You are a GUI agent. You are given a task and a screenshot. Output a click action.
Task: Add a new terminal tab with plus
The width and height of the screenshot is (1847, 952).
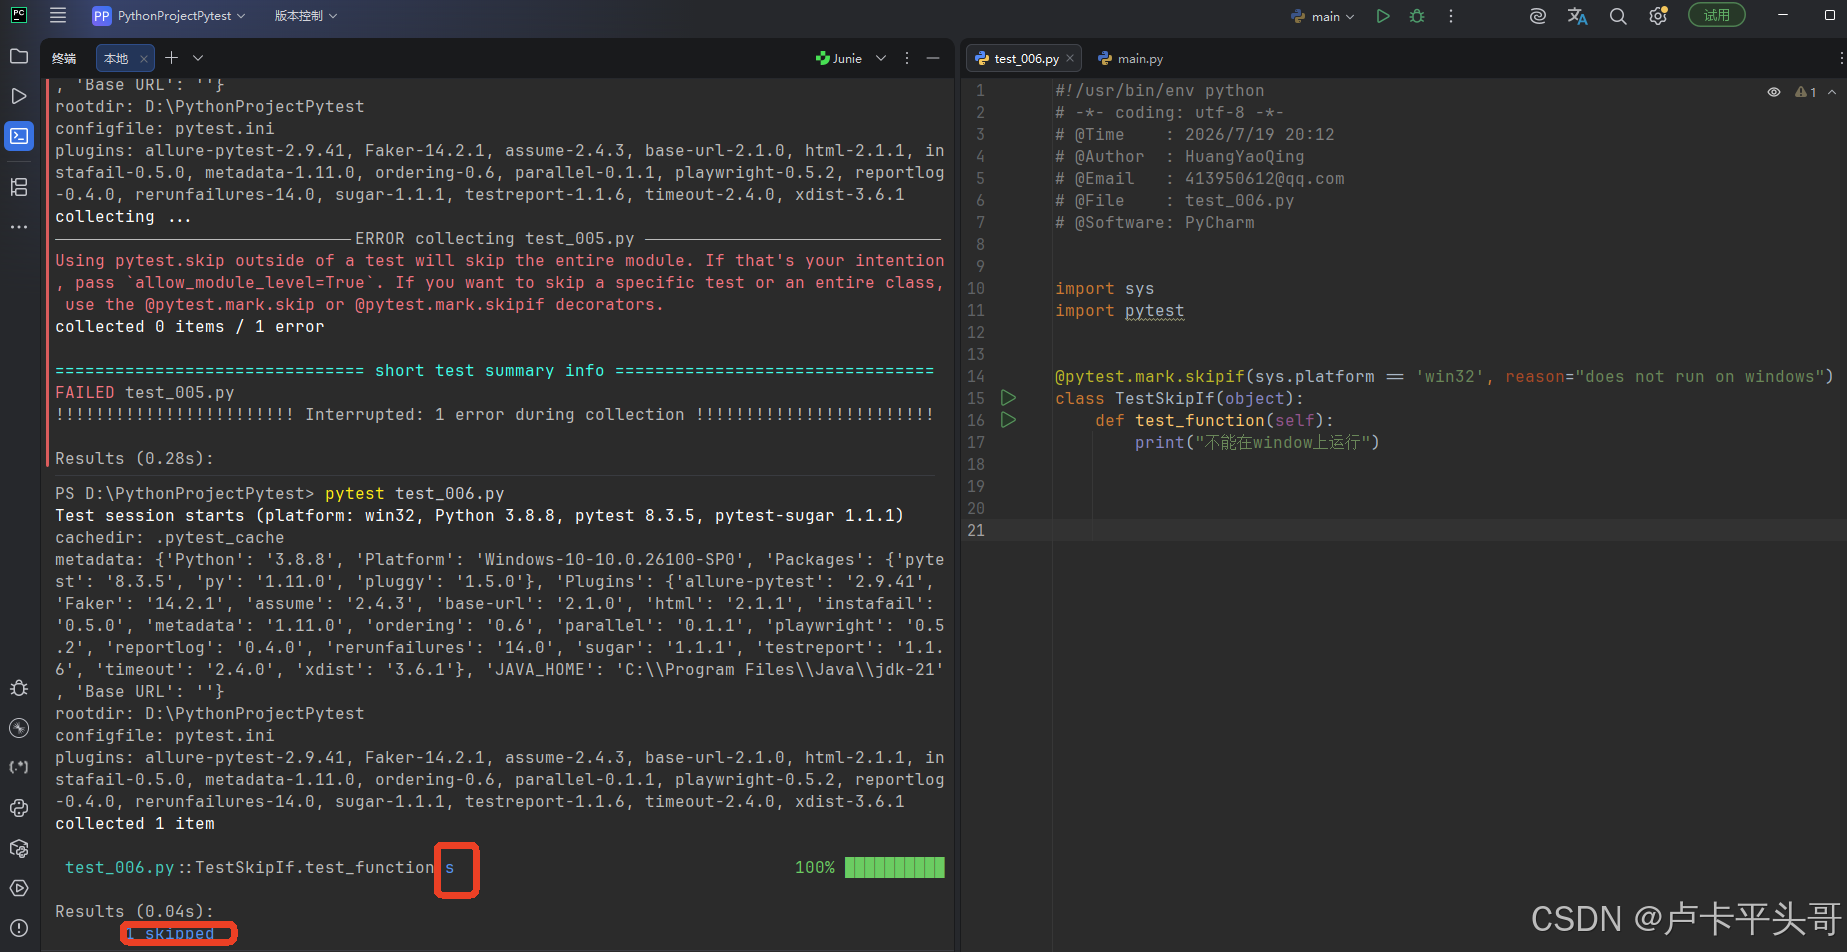point(171,58)
